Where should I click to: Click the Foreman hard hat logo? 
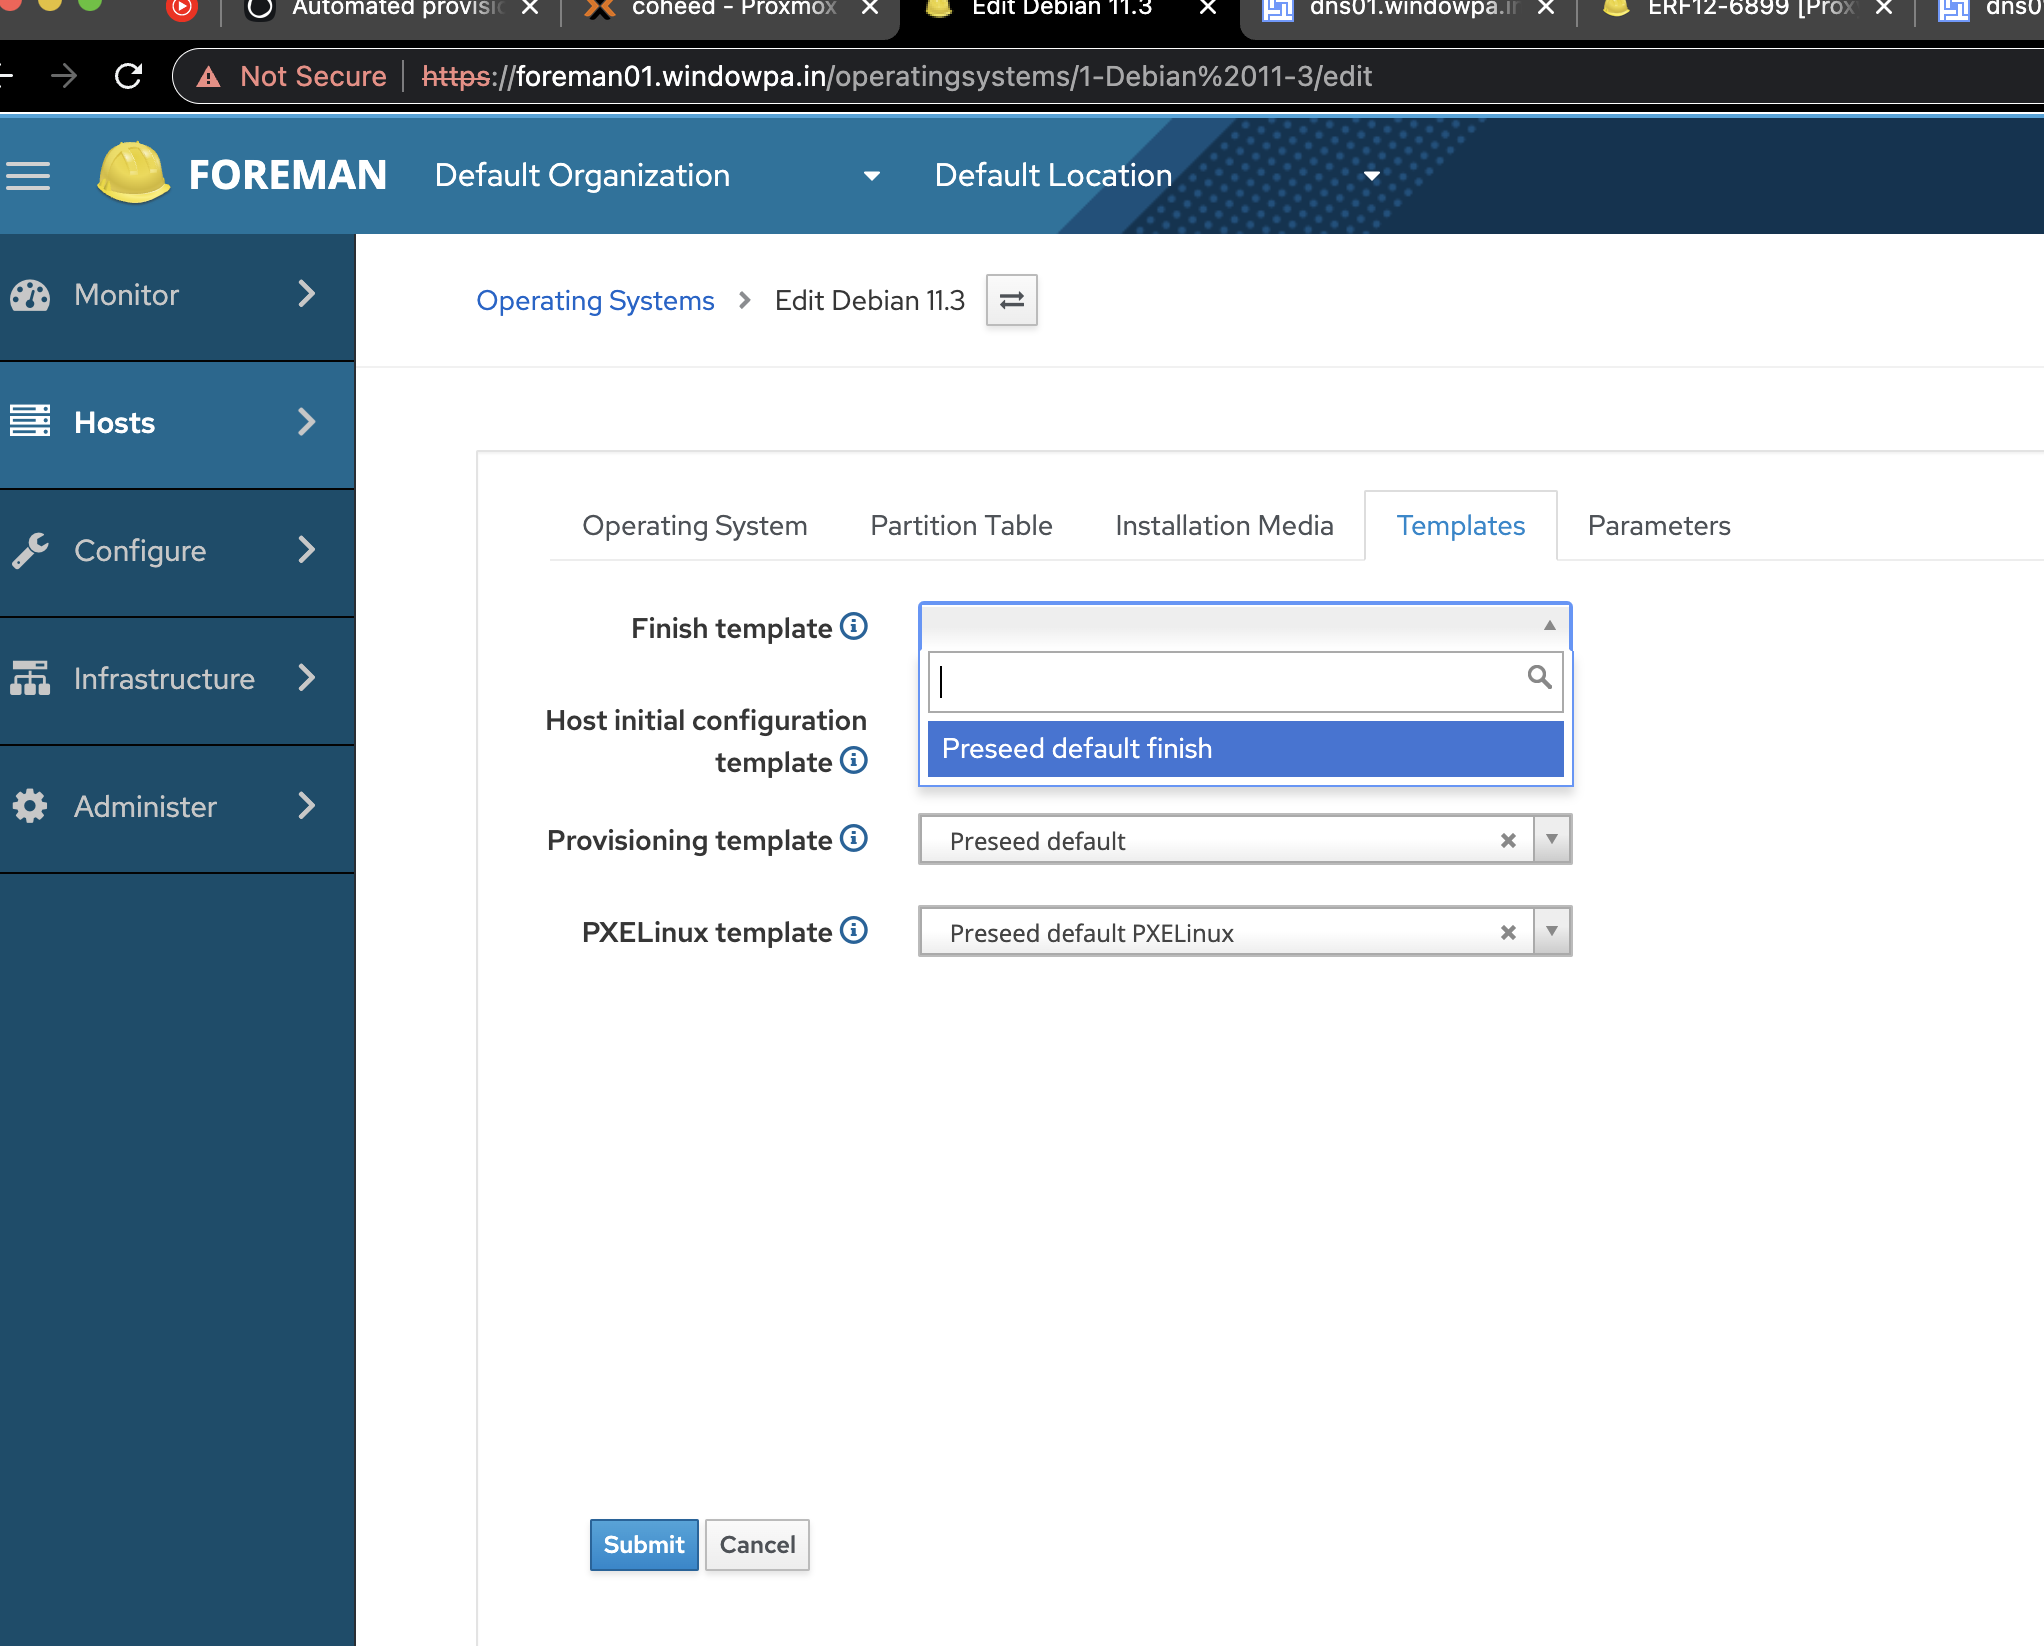[x=133, y=174]
